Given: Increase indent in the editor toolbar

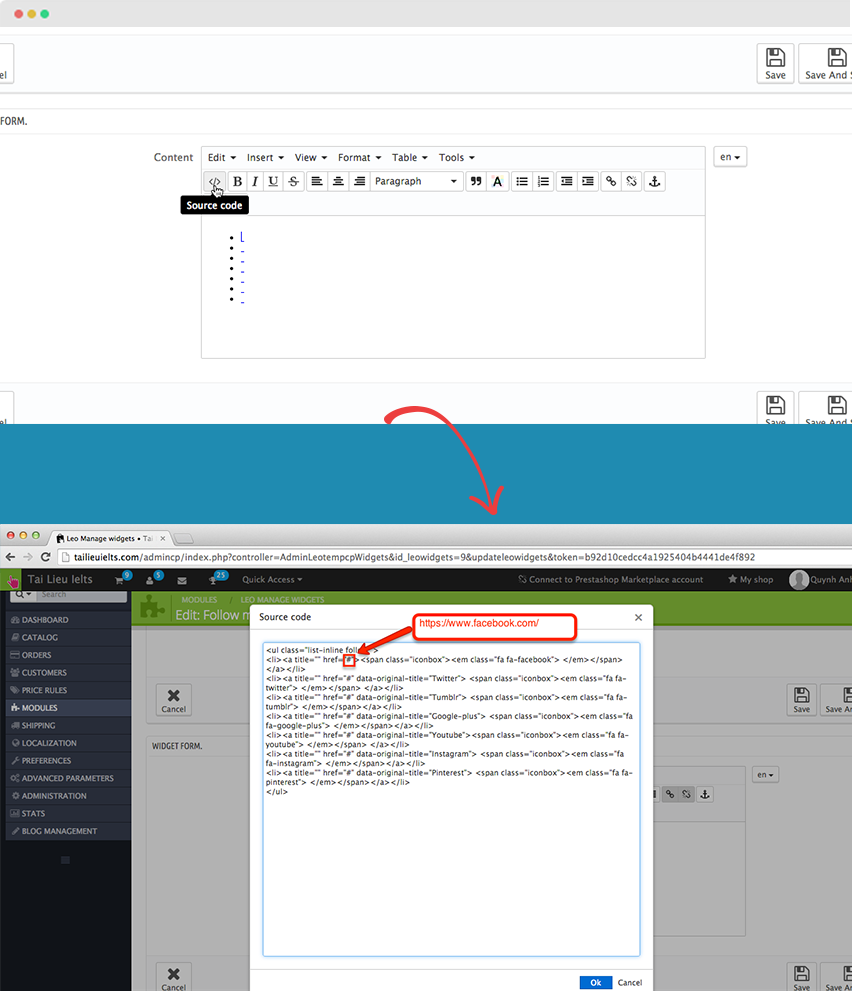Looking at the screenshot, I should [588, 182].
